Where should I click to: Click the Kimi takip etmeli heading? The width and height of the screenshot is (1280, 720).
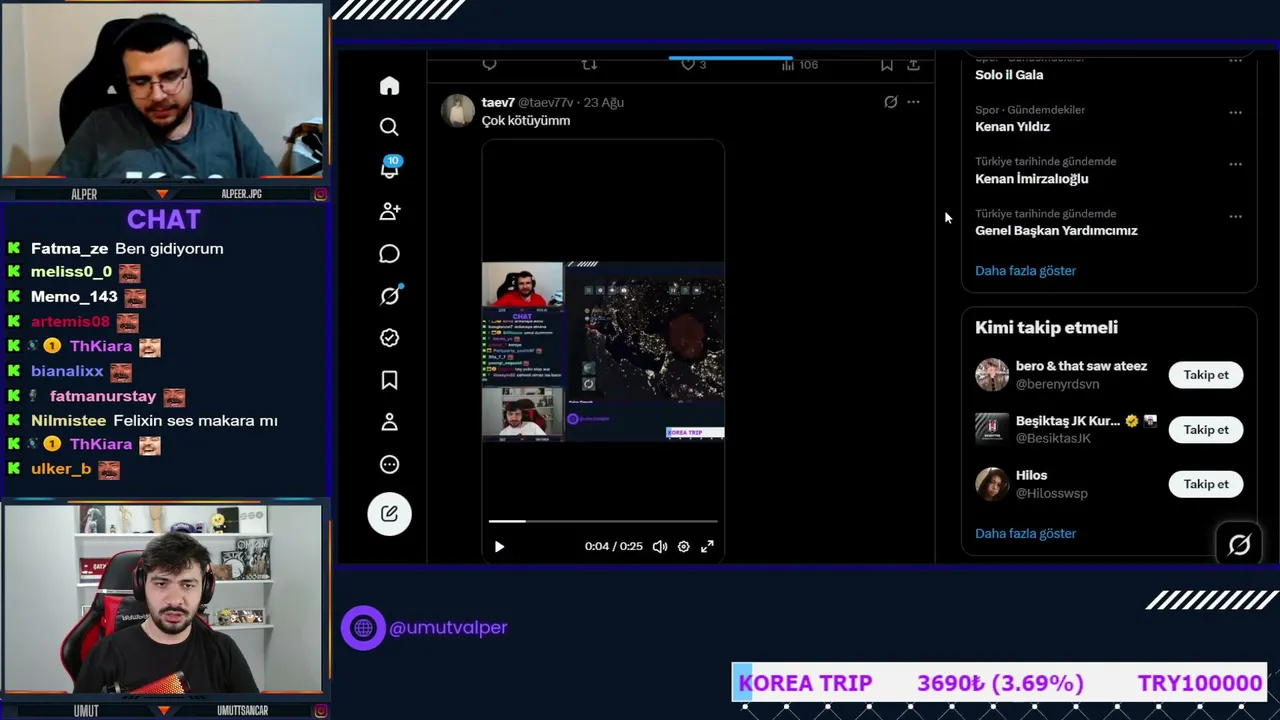point(1046,328)
